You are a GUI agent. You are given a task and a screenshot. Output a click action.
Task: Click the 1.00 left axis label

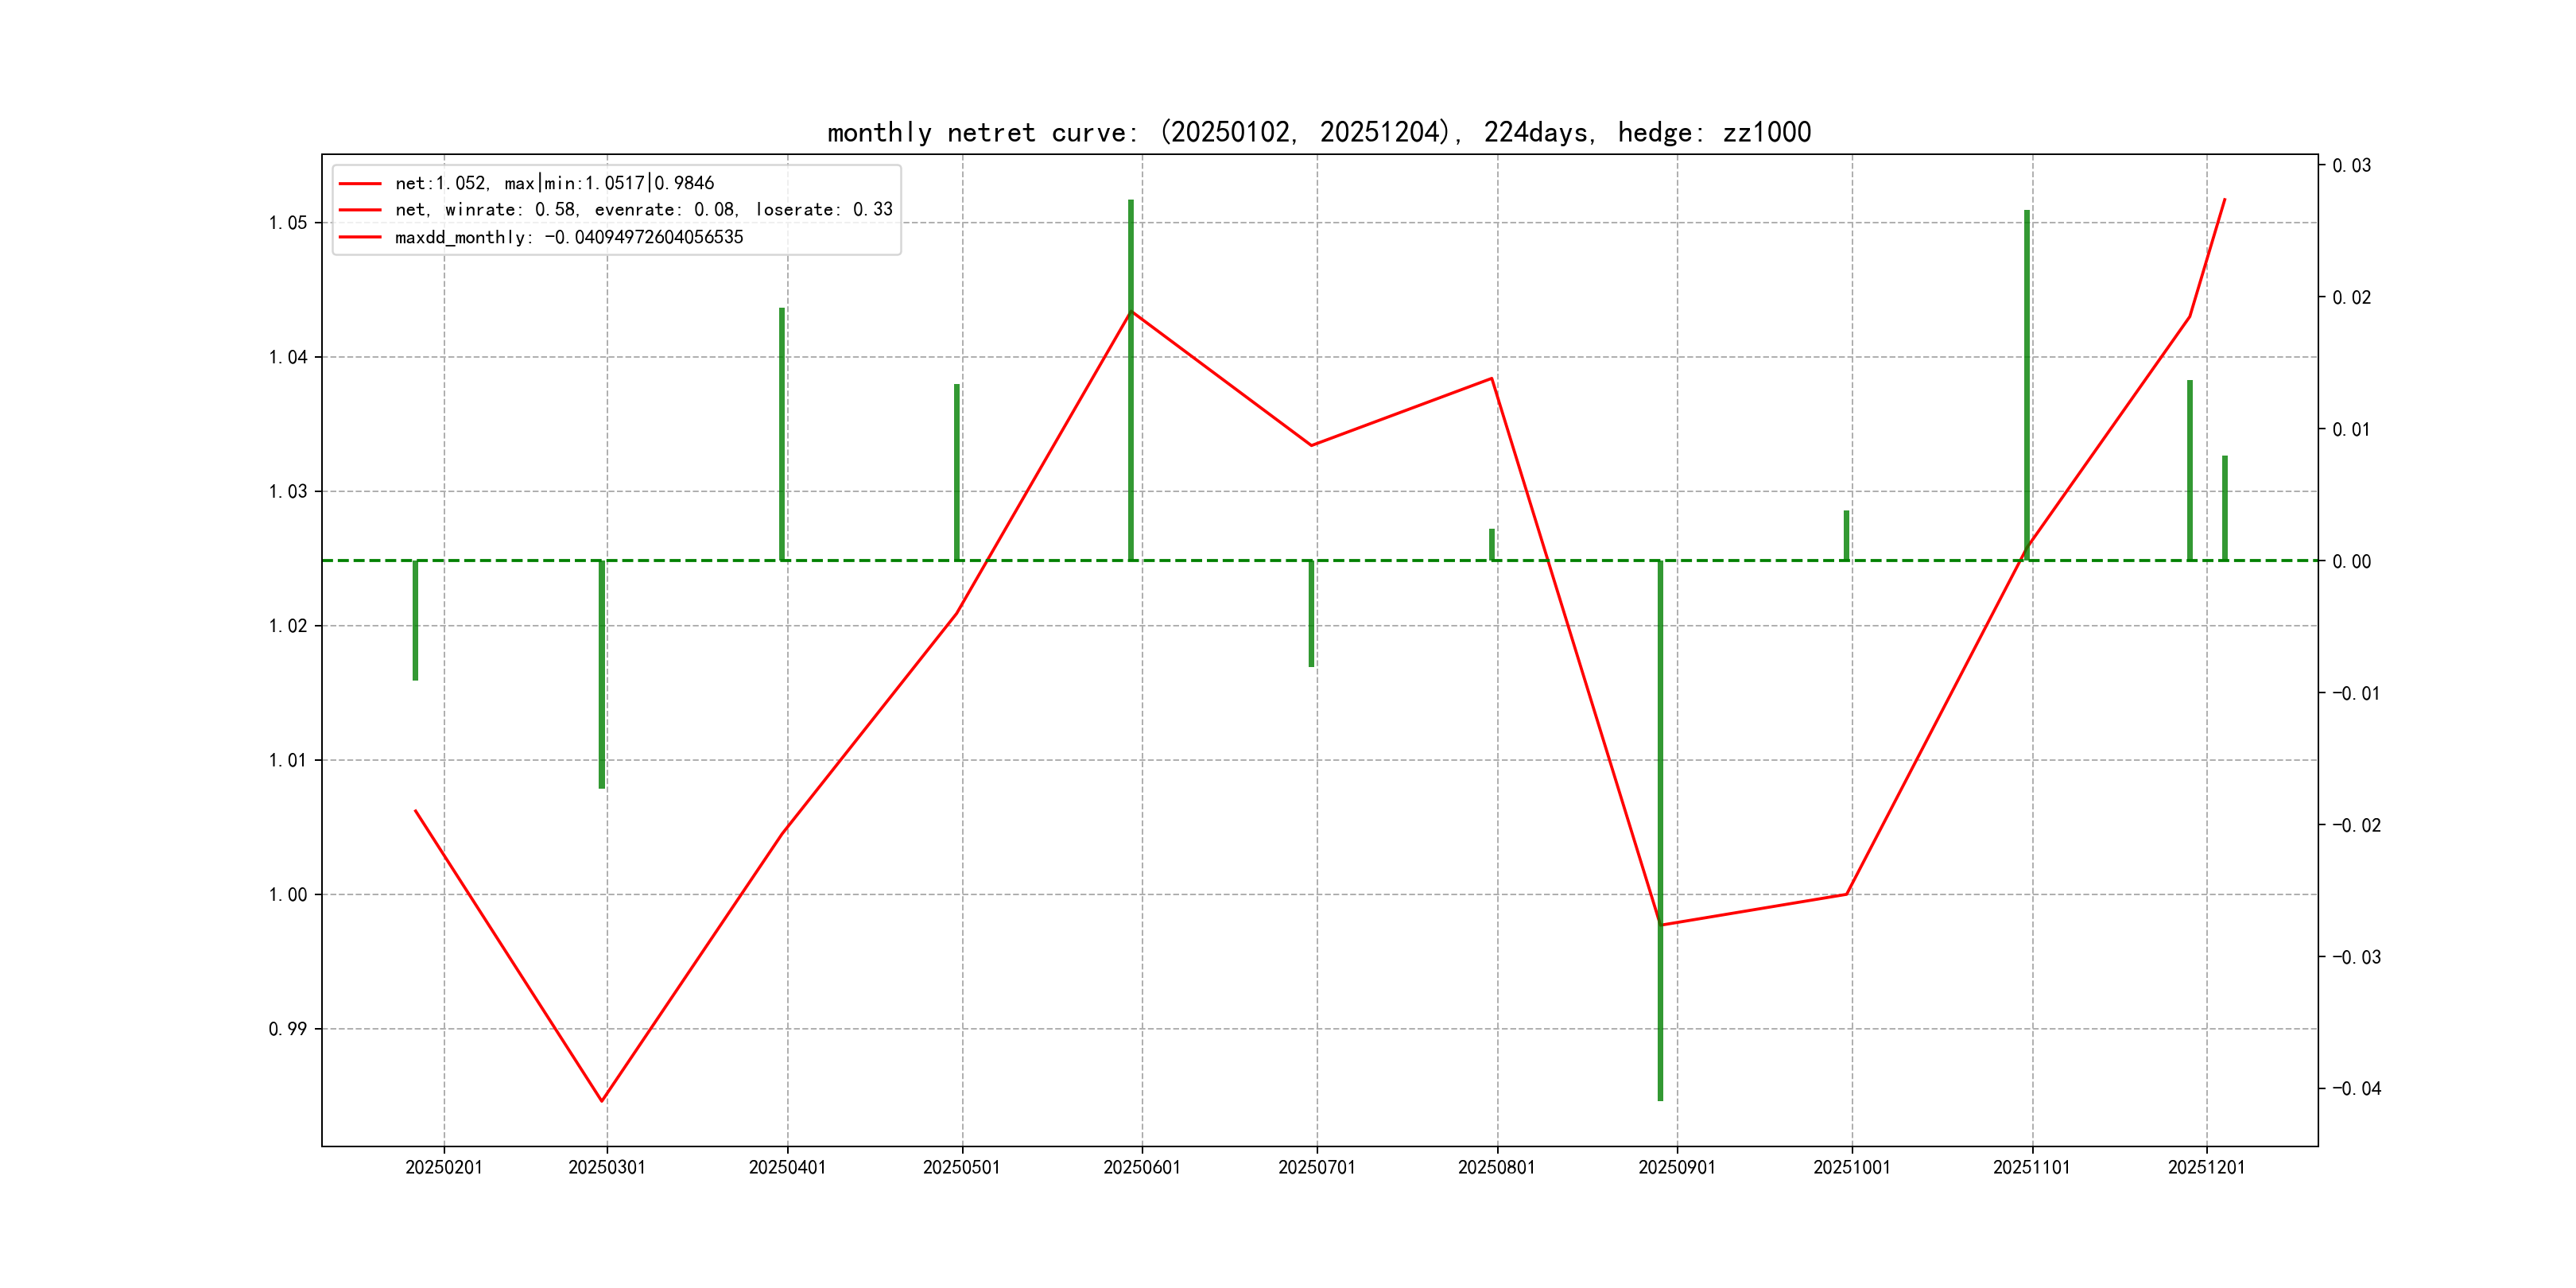288,894
